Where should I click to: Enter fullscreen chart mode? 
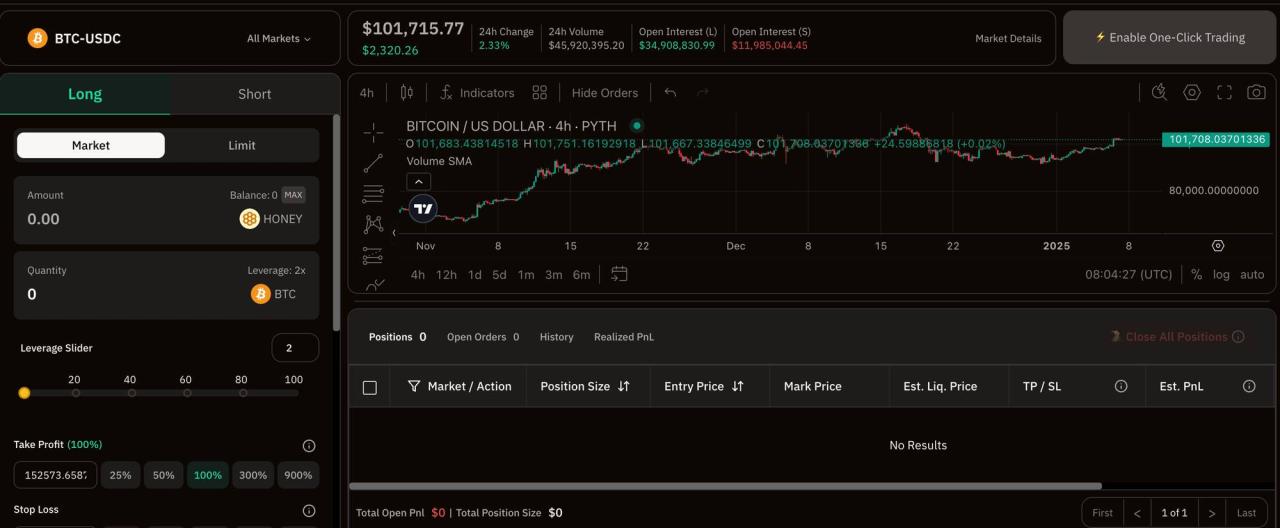coord(1224,93)
